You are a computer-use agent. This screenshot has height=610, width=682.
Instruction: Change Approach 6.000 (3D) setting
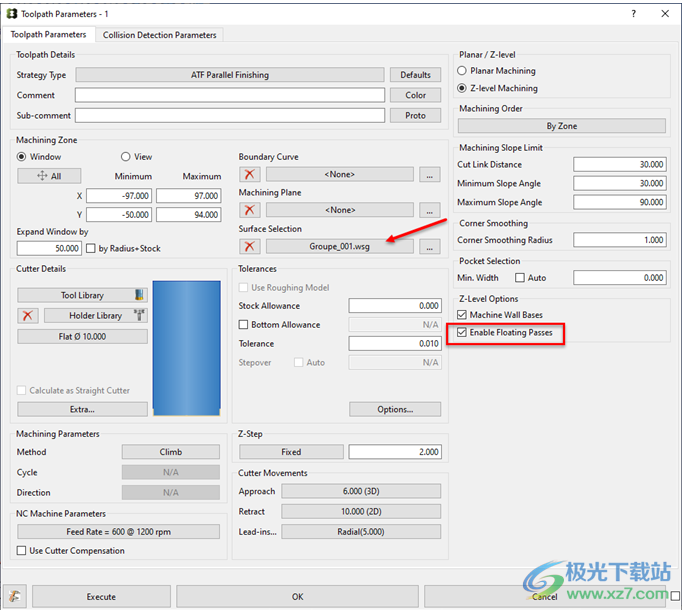pos(361,491)
